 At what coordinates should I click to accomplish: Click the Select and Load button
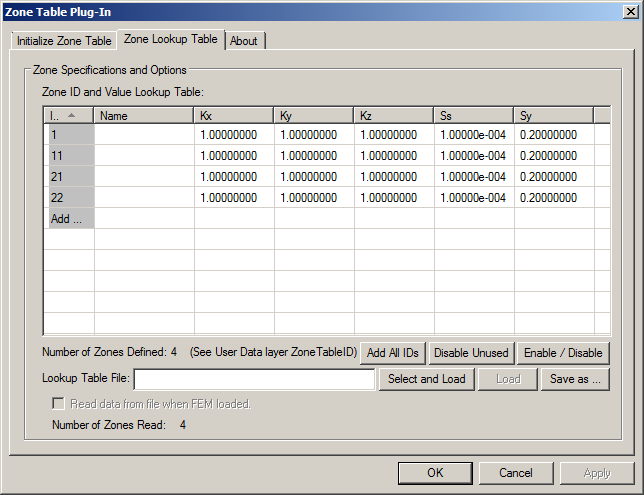[x=426, y=379]
